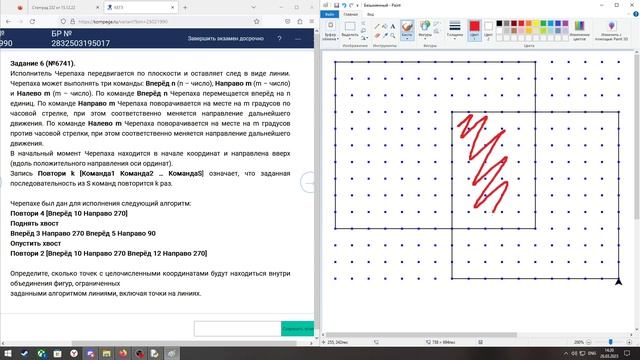Switch to the Home (Главная) ribbon tab
Image resolution: width=640 pixels, height=360 pixels.
tap(350, 14)
